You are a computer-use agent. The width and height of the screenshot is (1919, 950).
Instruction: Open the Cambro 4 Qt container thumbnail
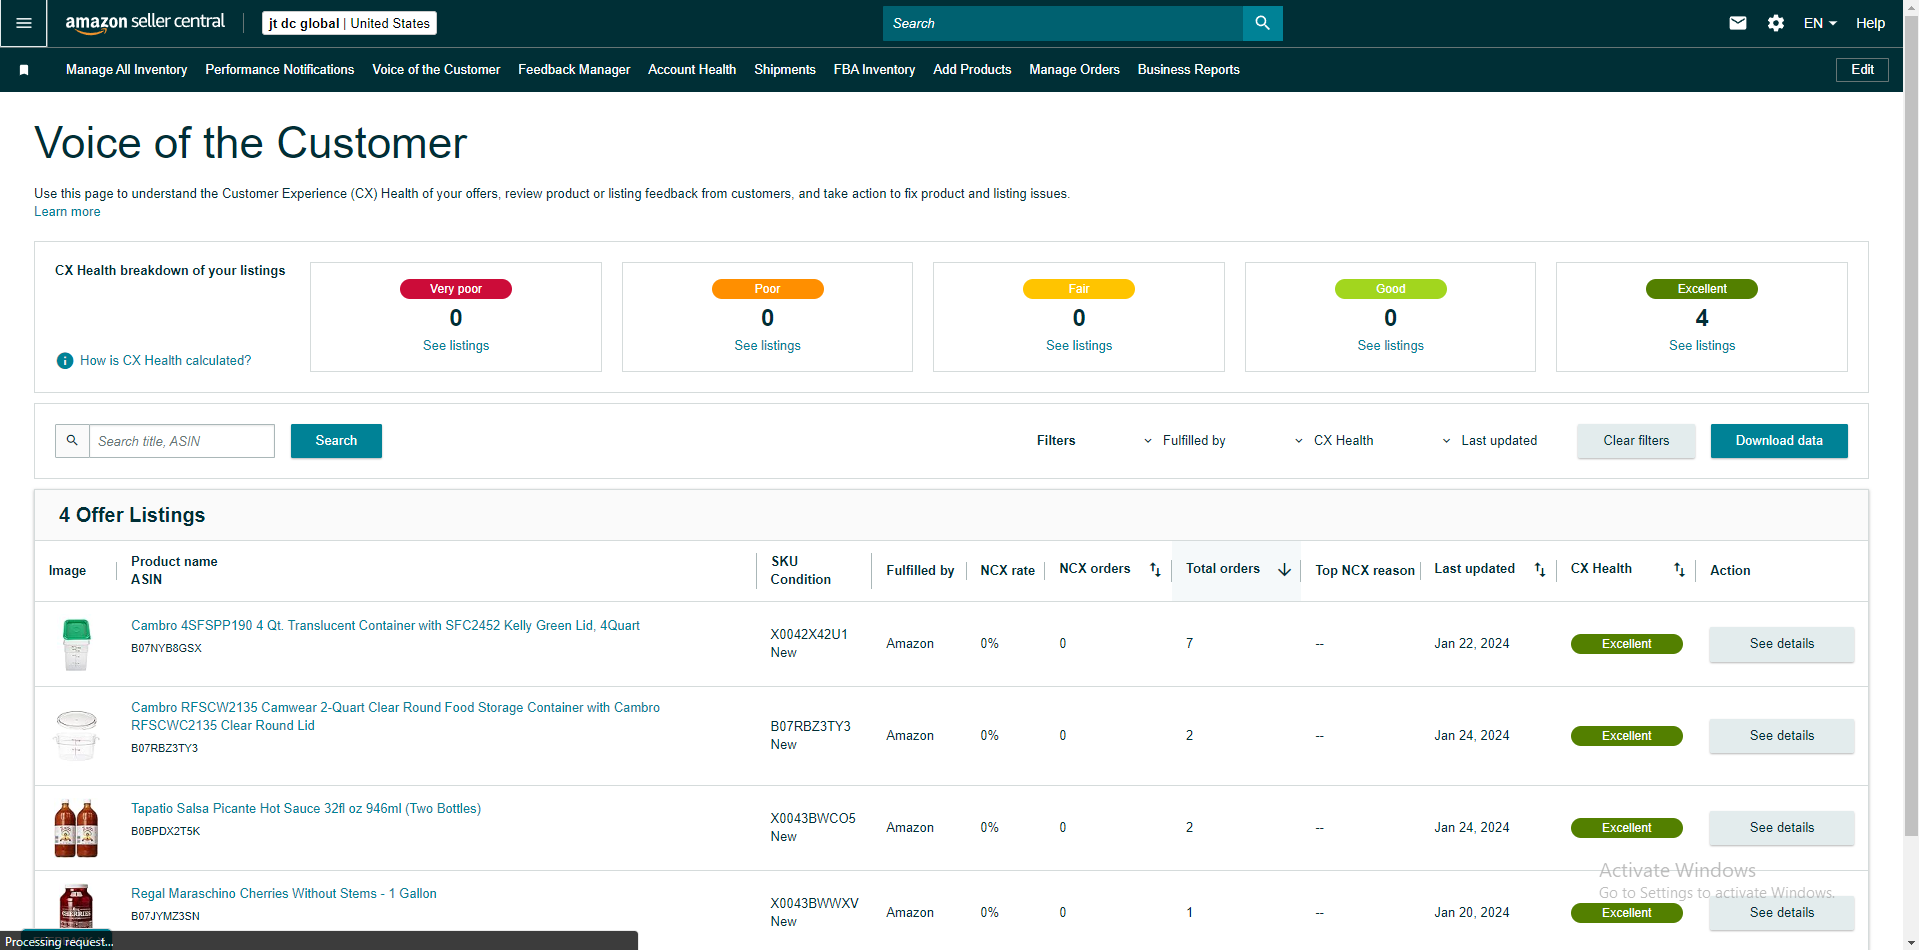pyautogui.click(x=76, y=644)
